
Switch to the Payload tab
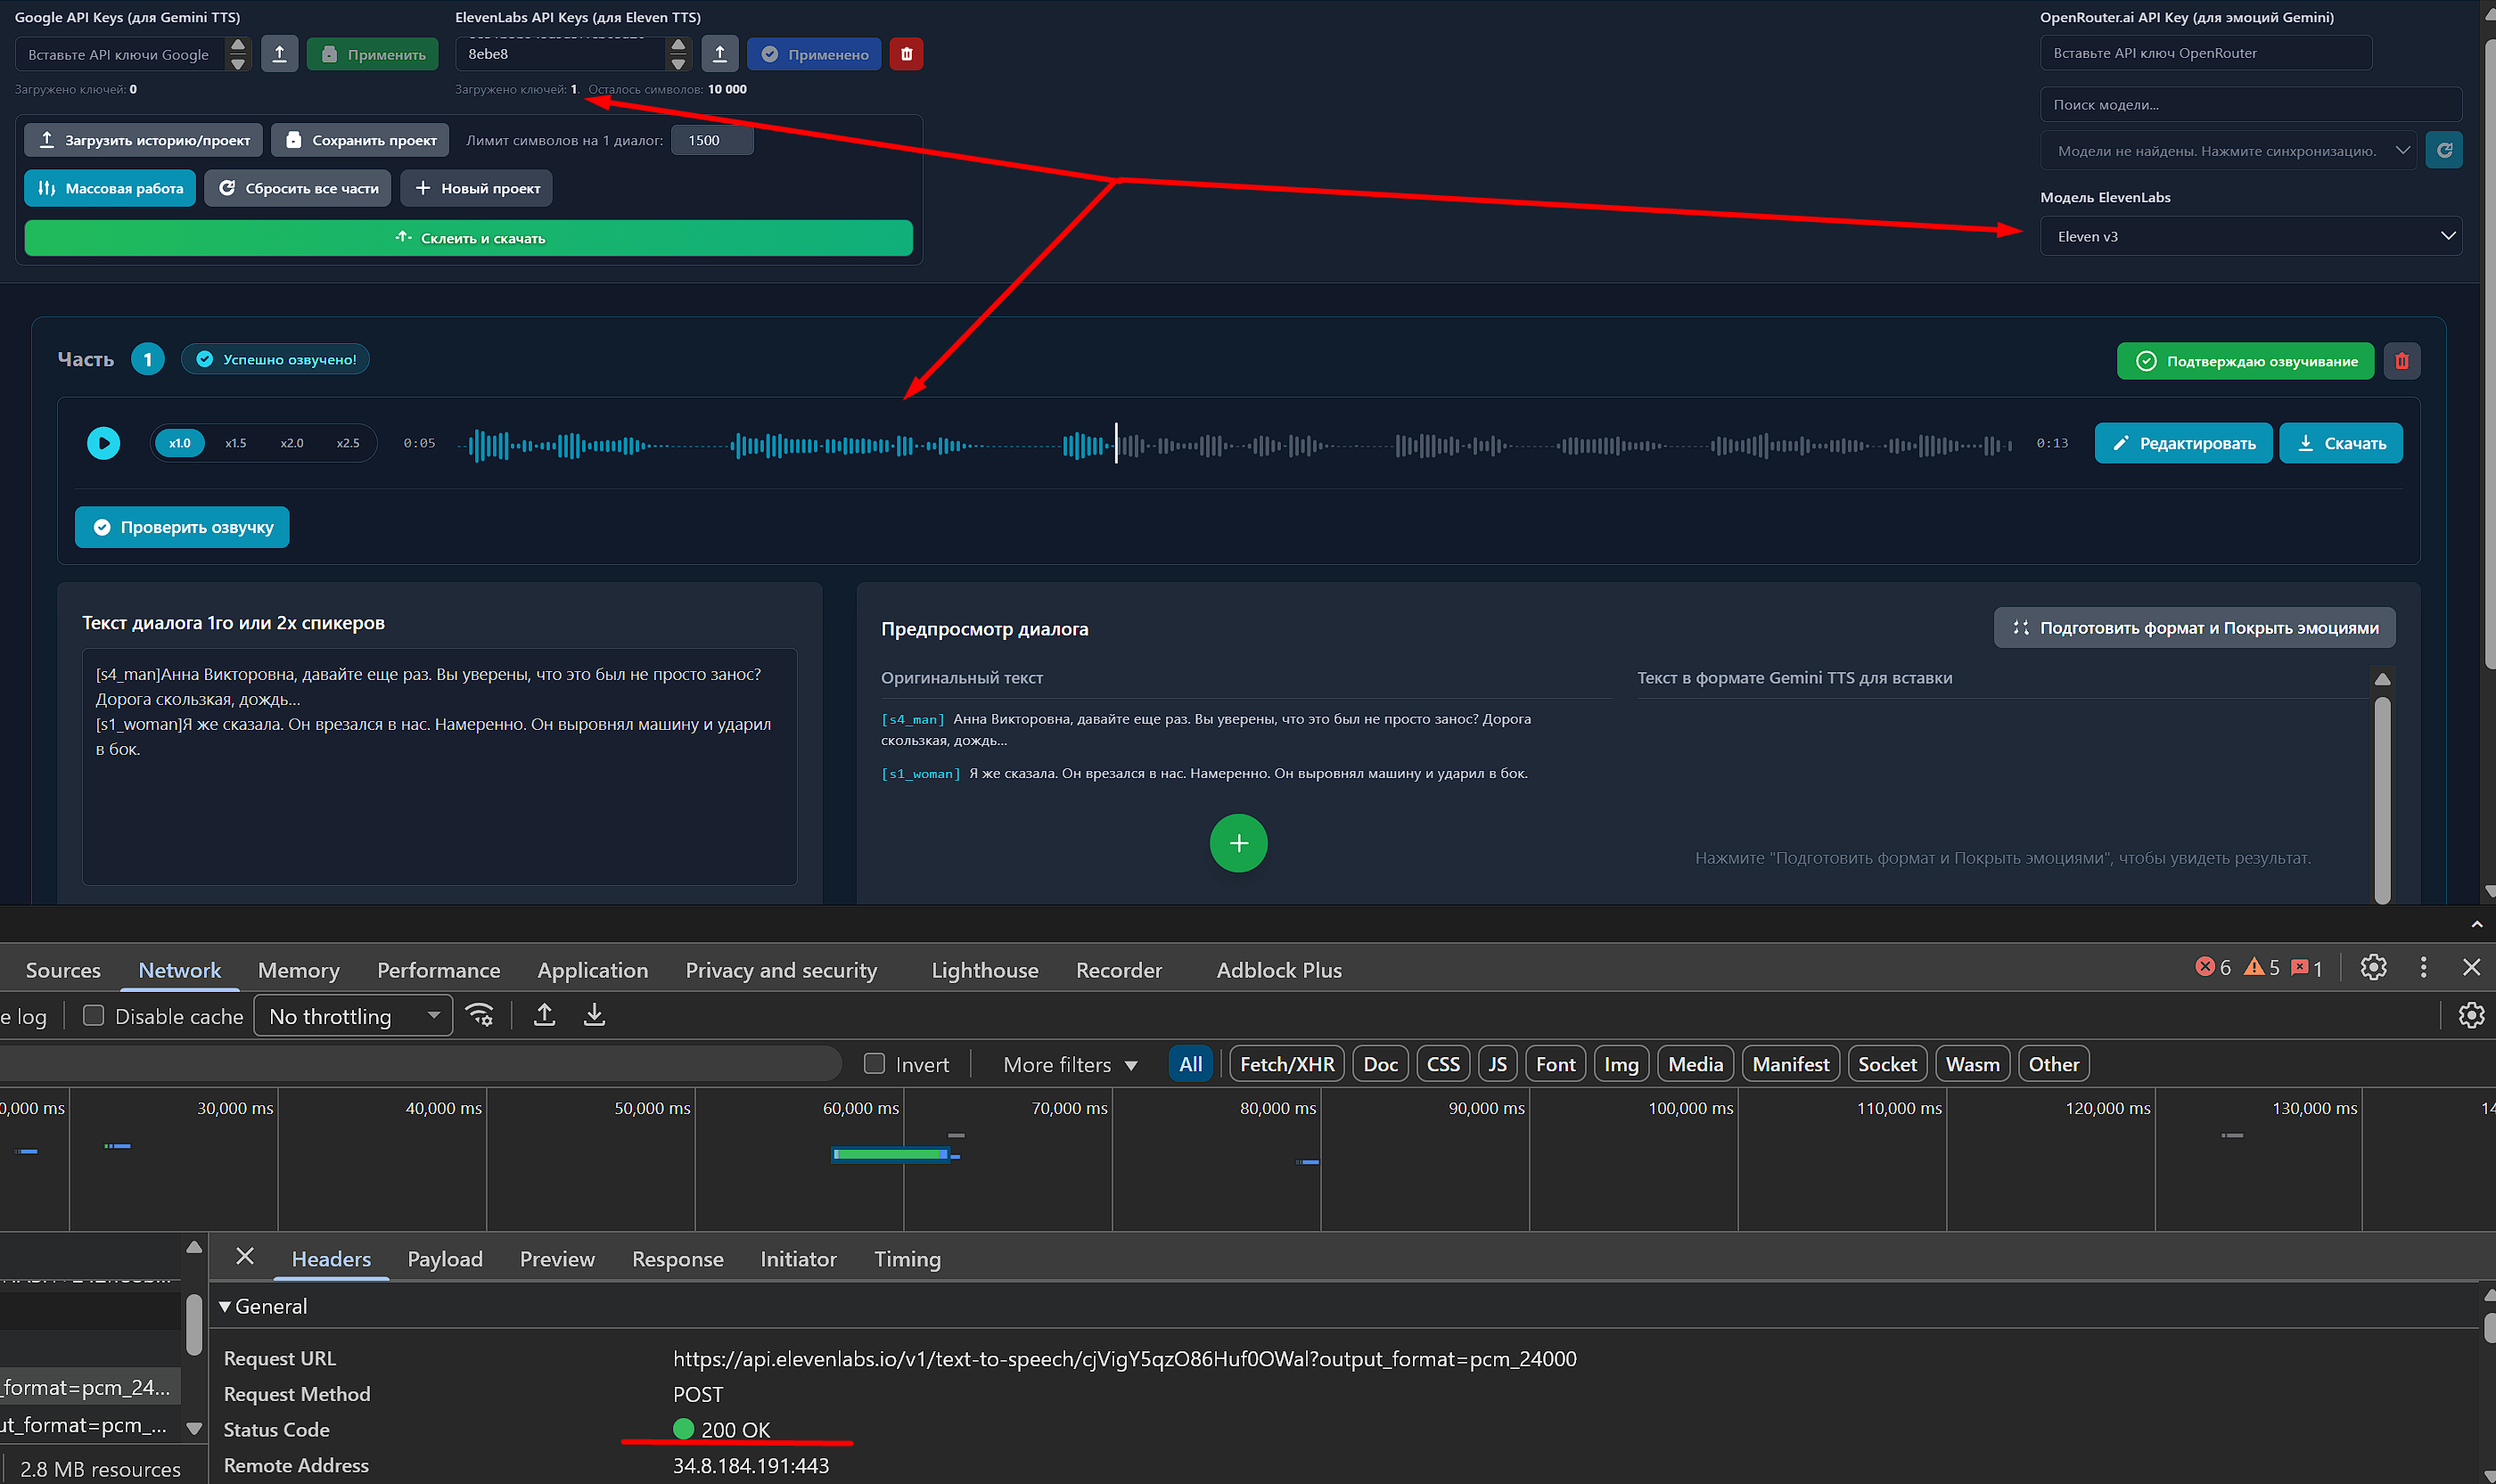(x=444, y=1259)
